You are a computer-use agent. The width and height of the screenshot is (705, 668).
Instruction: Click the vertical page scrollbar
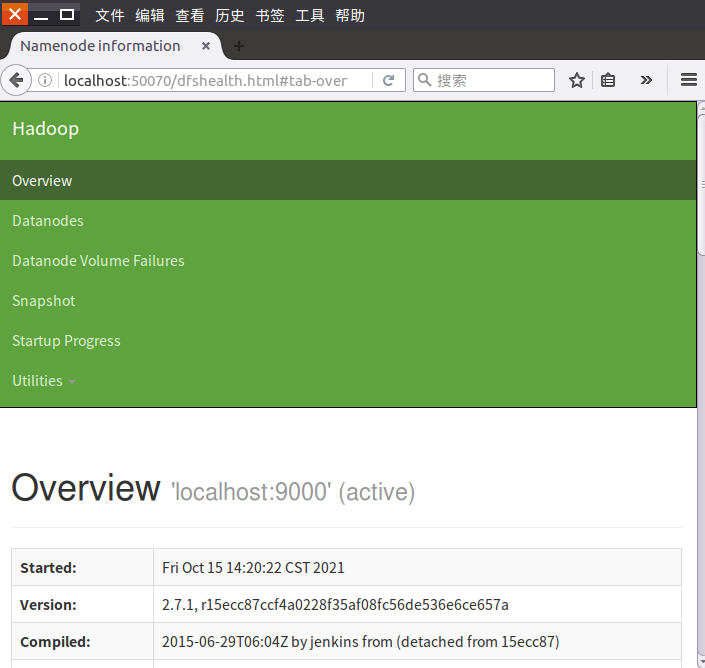pos(701,184)
